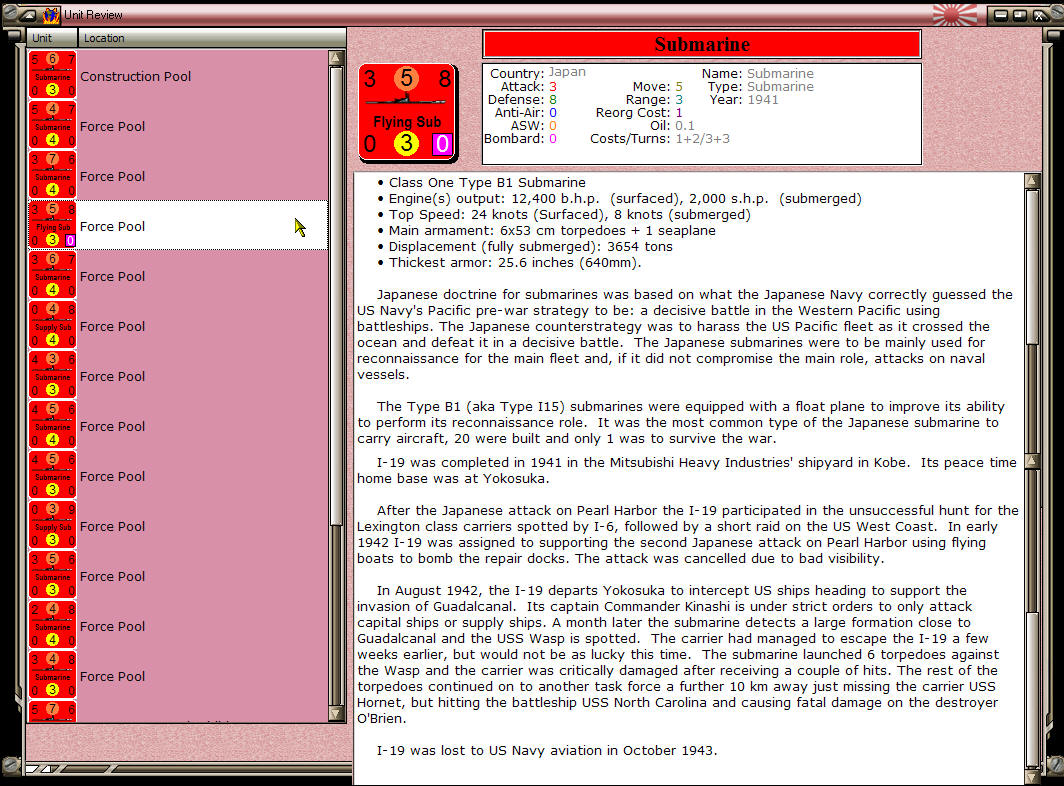Click the Range value 3
This screenshot has width=1064, height=786.
pyautogui.click(x=679, y=100)
